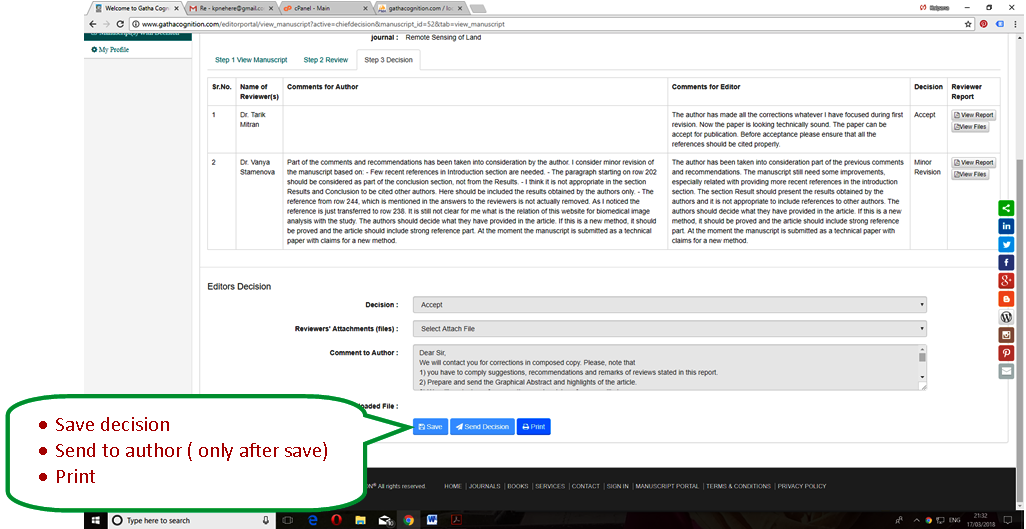The width and height of the screenshot is (1026, 529).
Task: Click inside the Comment to Author textbox
Action: [x=660, y=367]
